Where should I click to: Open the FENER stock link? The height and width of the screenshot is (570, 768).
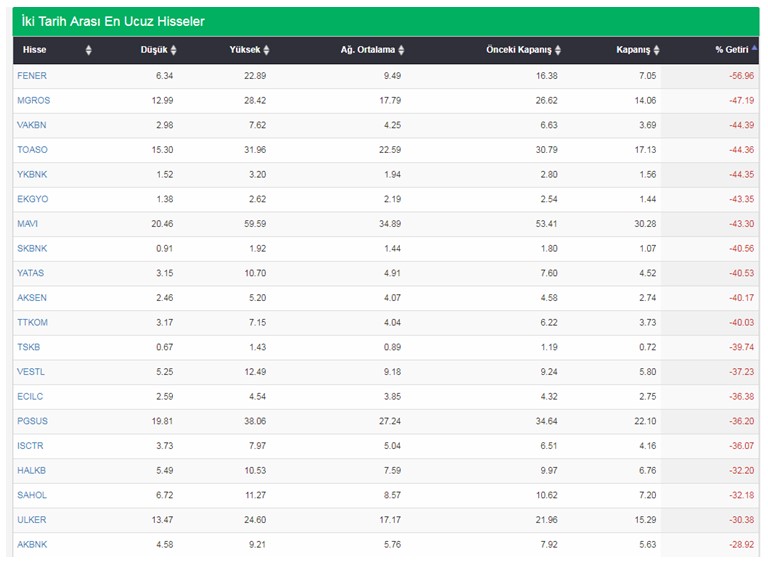pyautogui.click(x=32, y=76)
